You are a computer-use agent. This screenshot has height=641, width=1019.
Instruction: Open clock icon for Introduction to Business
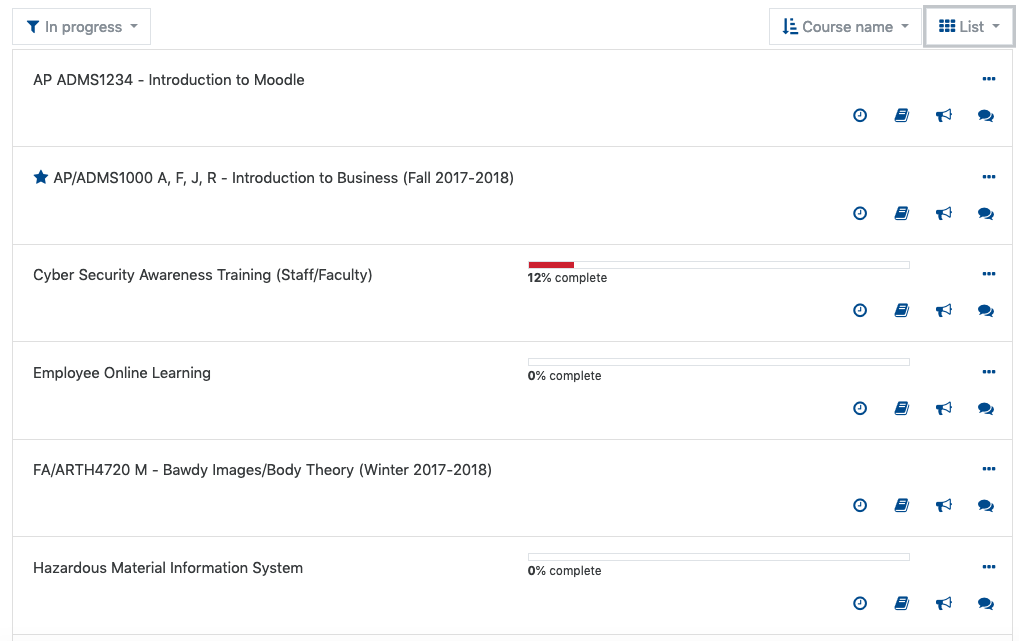pyautogui.click(x=860, y=213)
